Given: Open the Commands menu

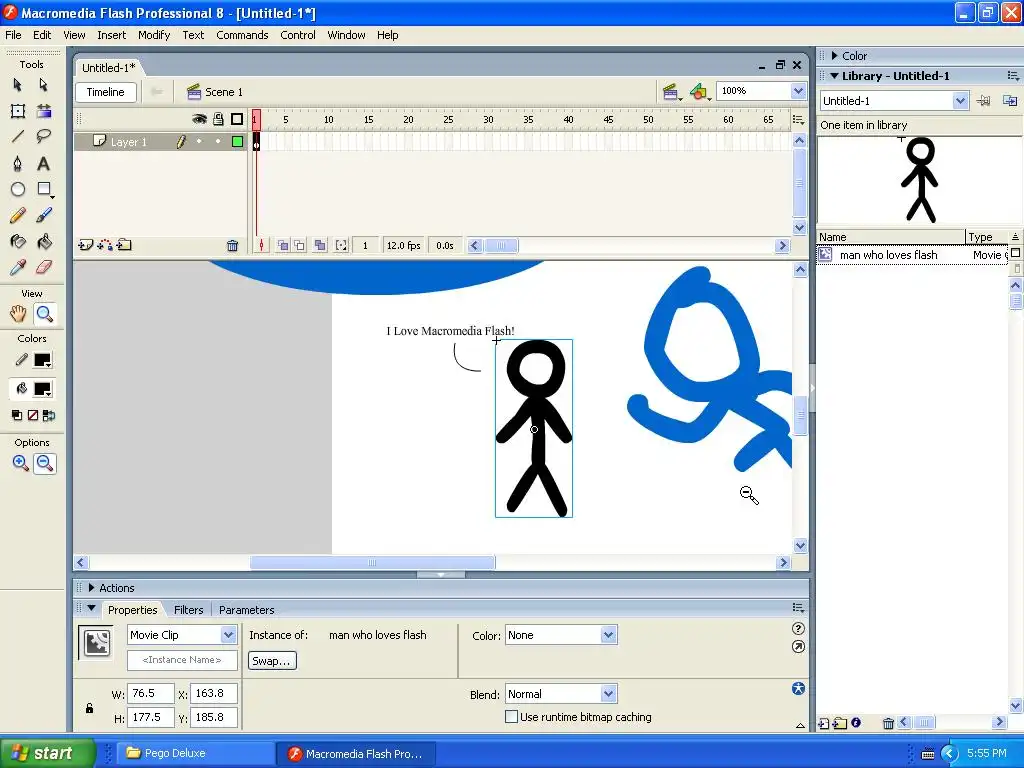Looking at the screenshot, I should click(242, 35).
